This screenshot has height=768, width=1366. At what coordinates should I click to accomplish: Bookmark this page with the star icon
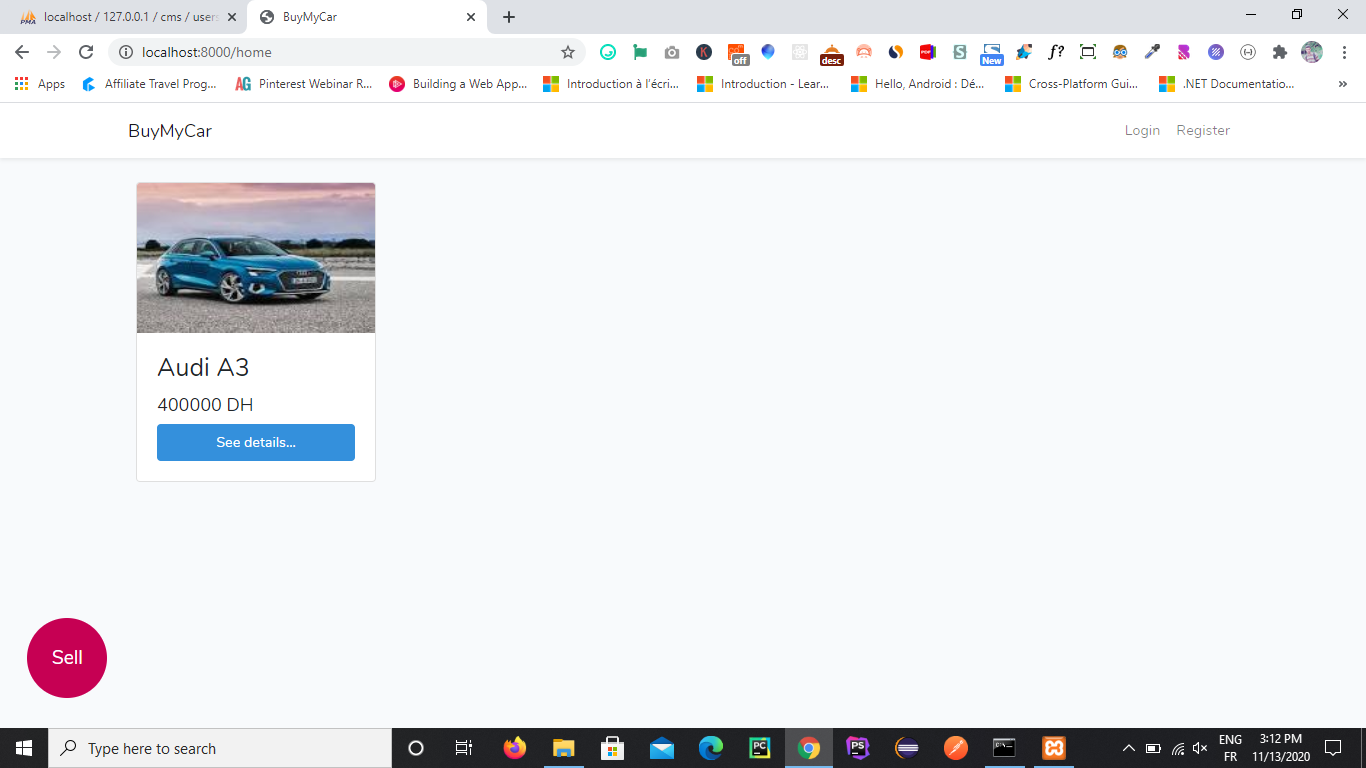568,52
